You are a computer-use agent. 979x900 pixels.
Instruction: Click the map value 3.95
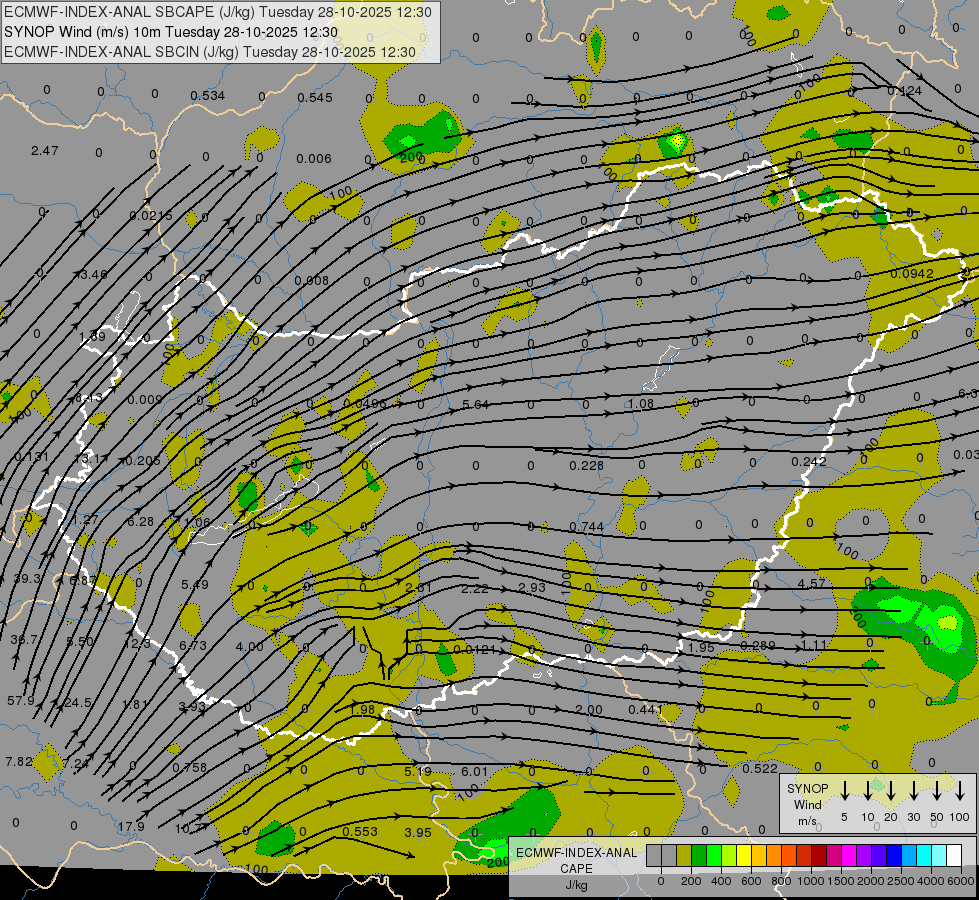418,833
